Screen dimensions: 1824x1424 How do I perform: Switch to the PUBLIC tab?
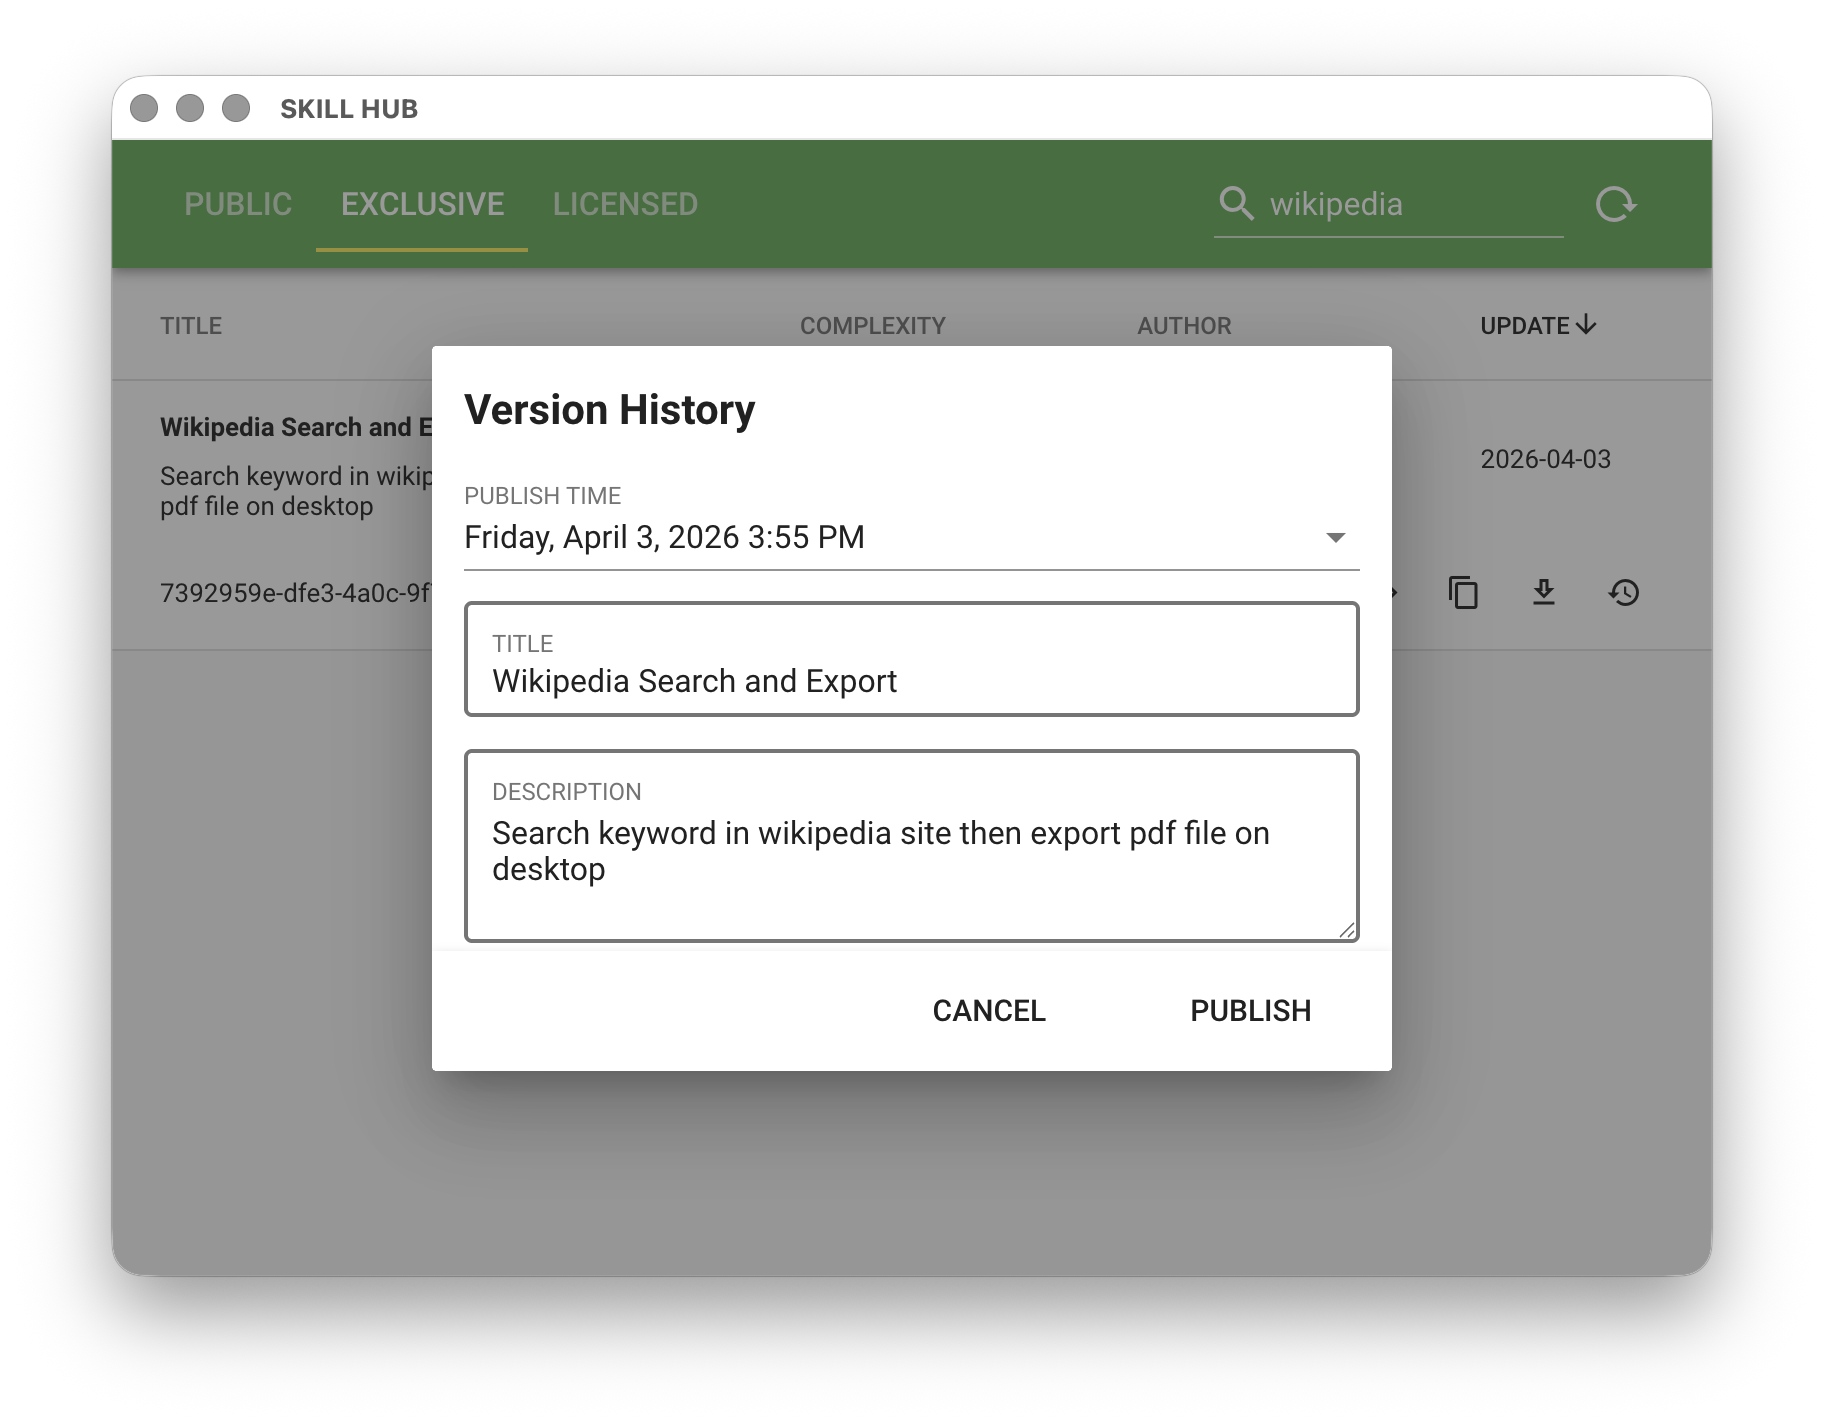(238, 204)
